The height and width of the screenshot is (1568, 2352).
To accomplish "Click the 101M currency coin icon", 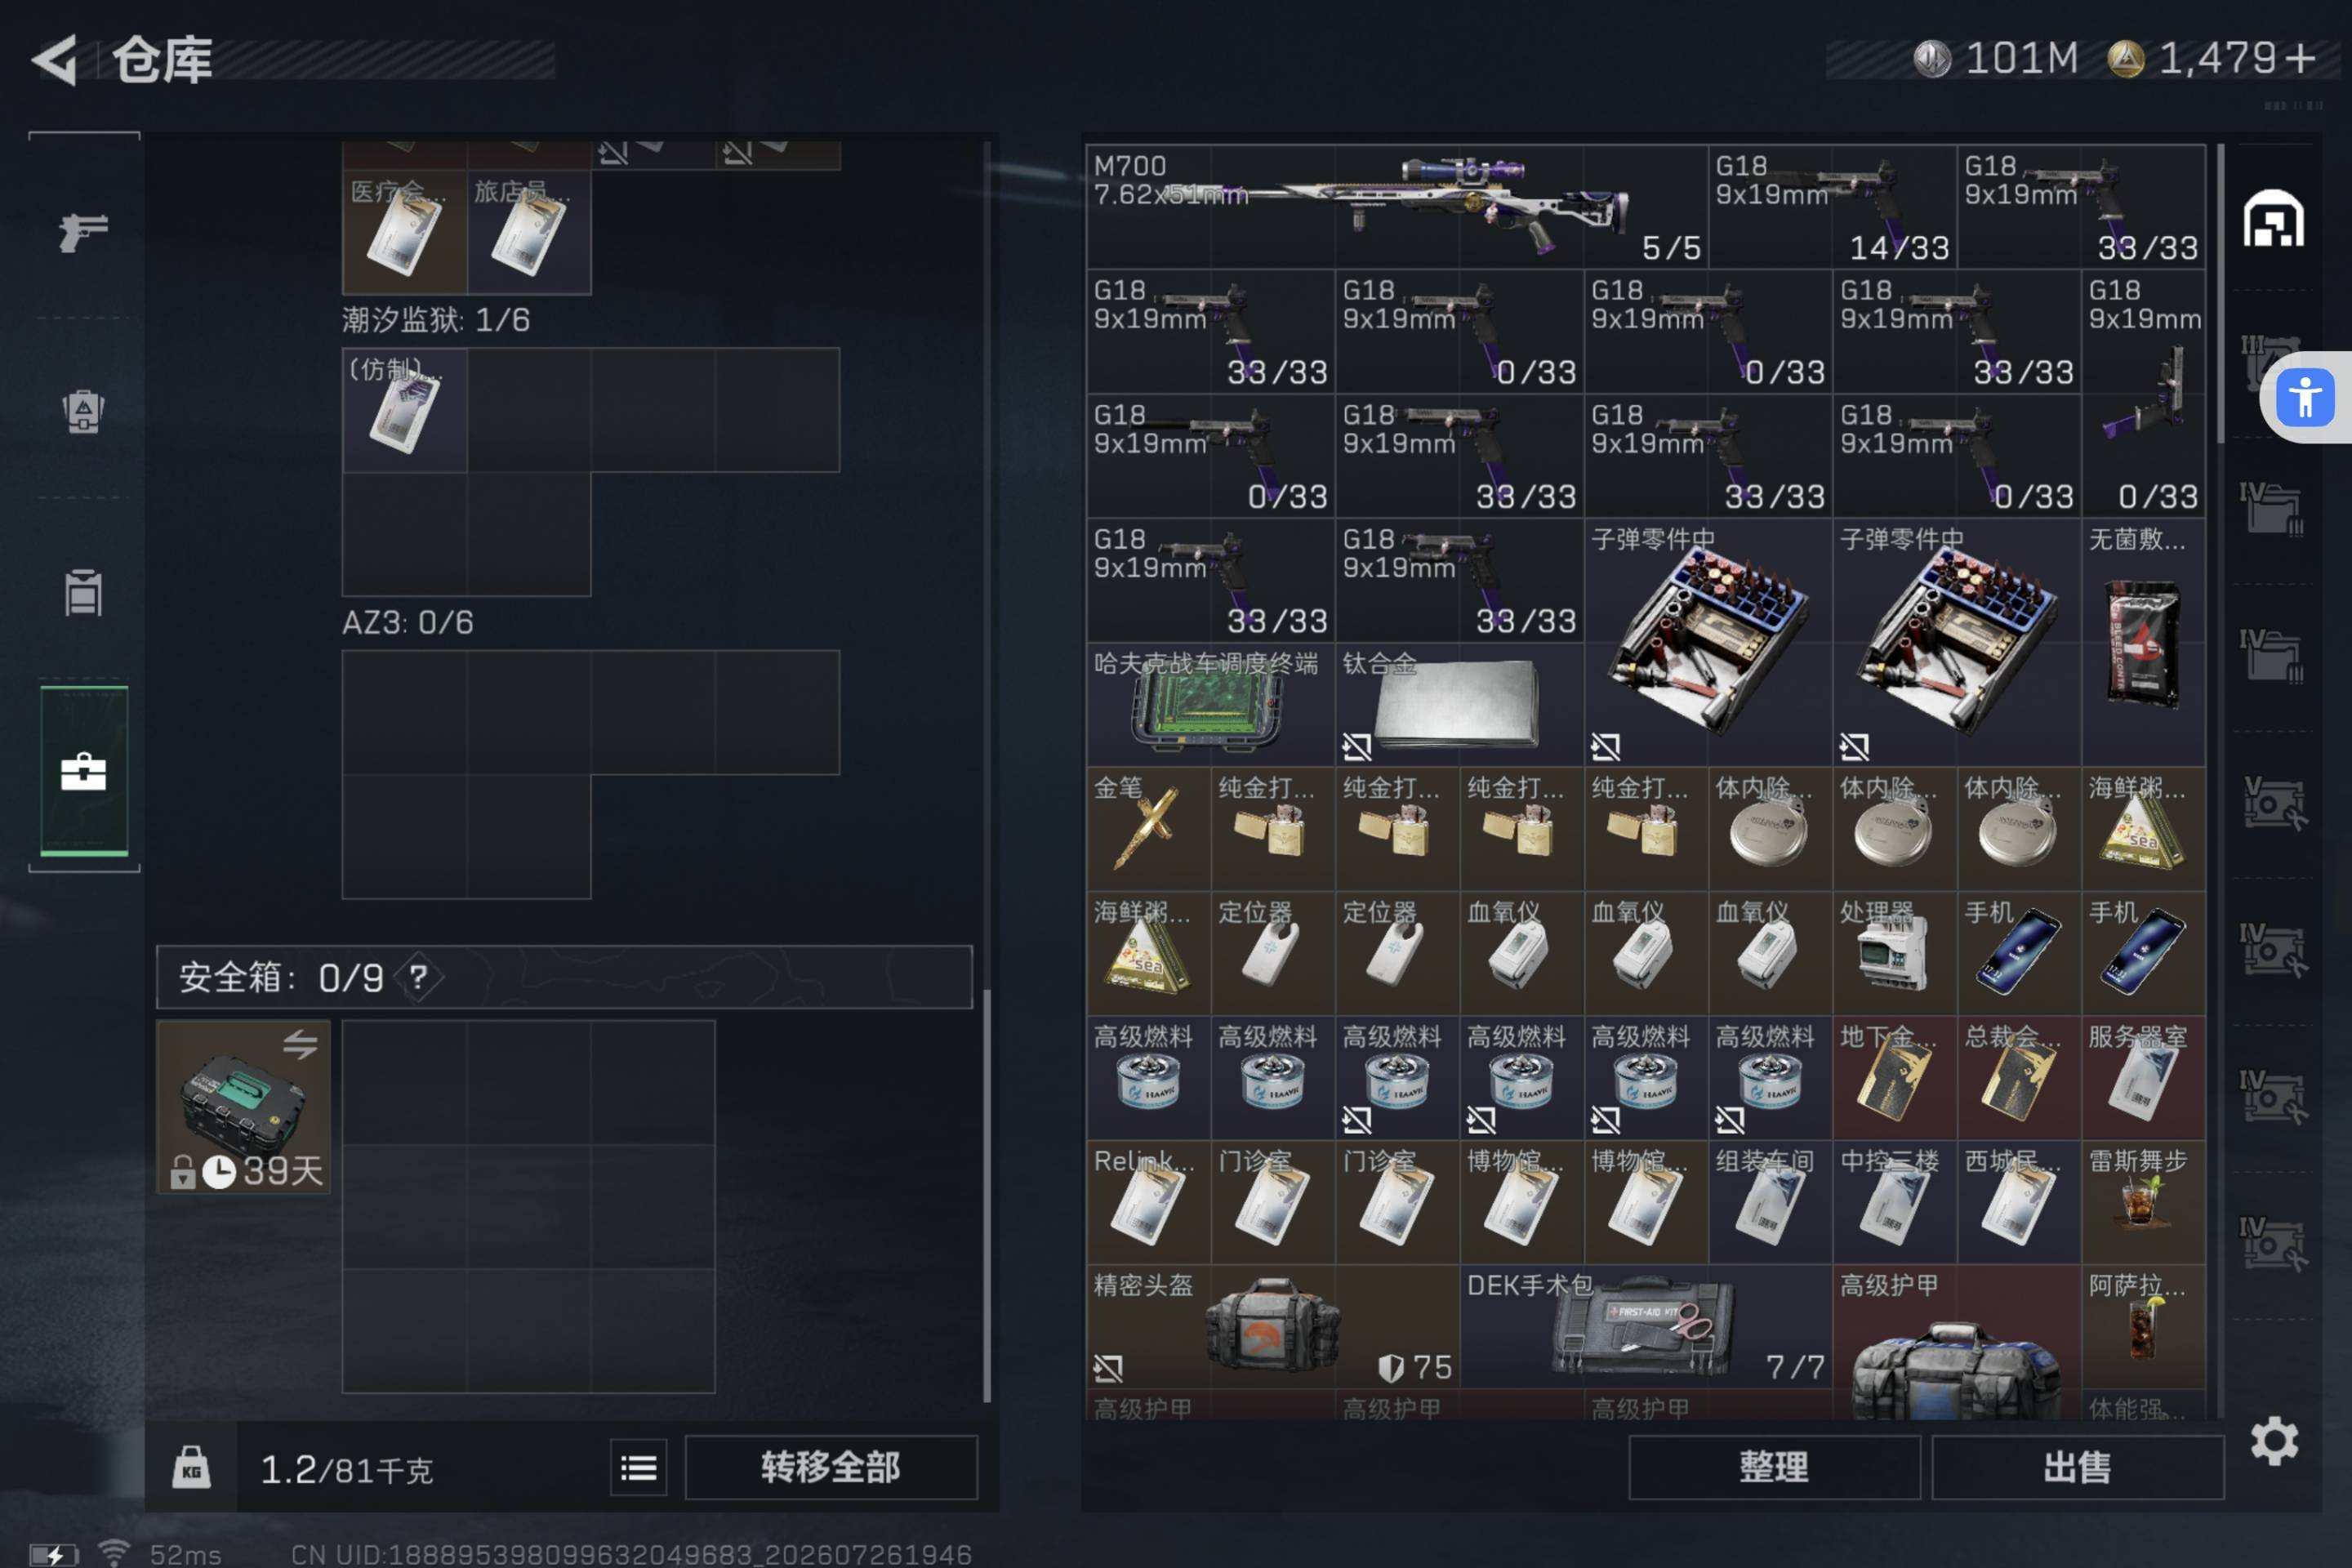I will point(1932,58).
